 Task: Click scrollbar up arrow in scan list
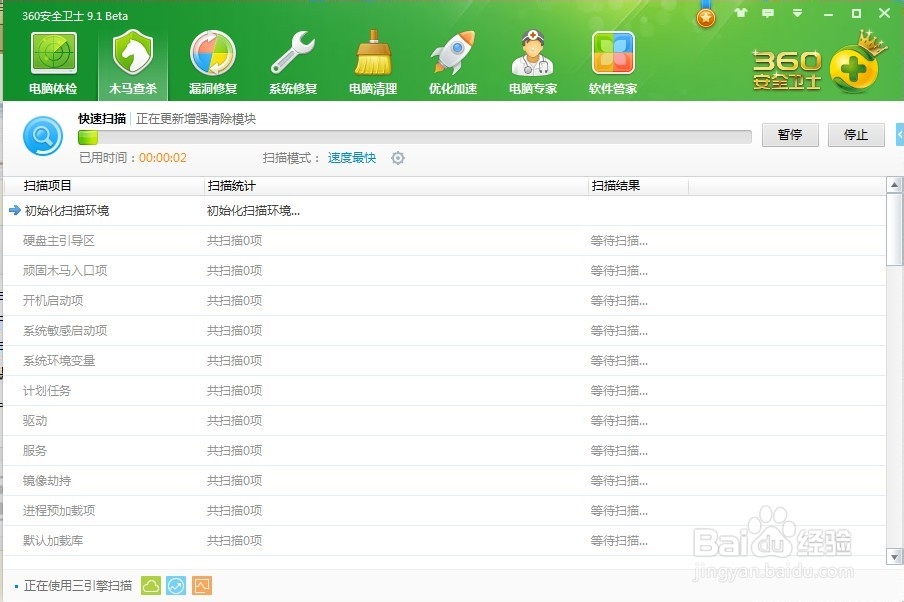[x=894, y=185]
